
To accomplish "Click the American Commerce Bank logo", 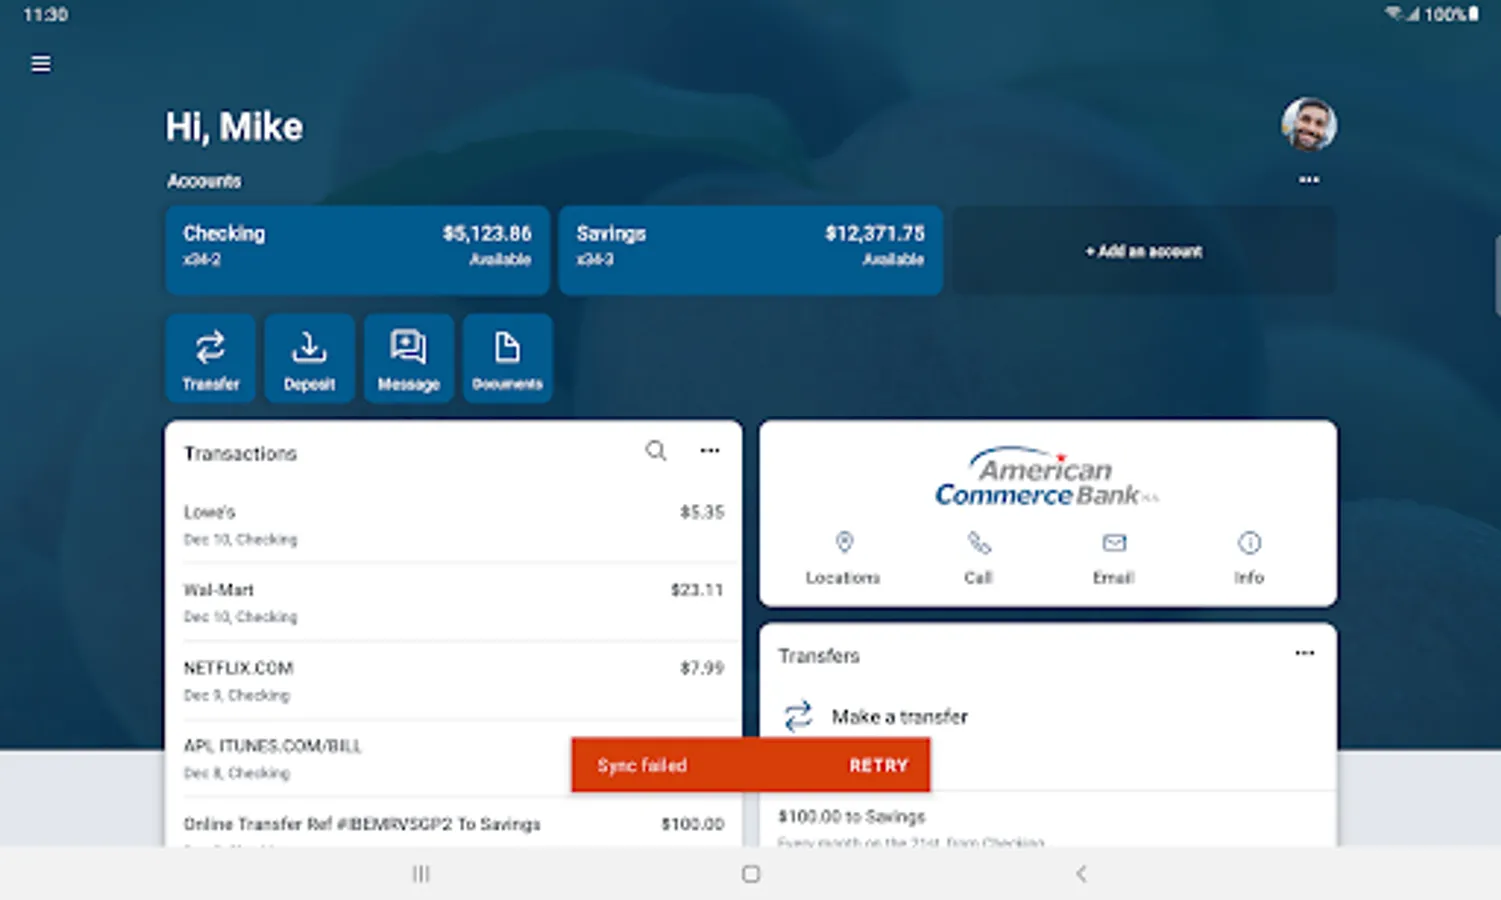I will (1046, 477).
